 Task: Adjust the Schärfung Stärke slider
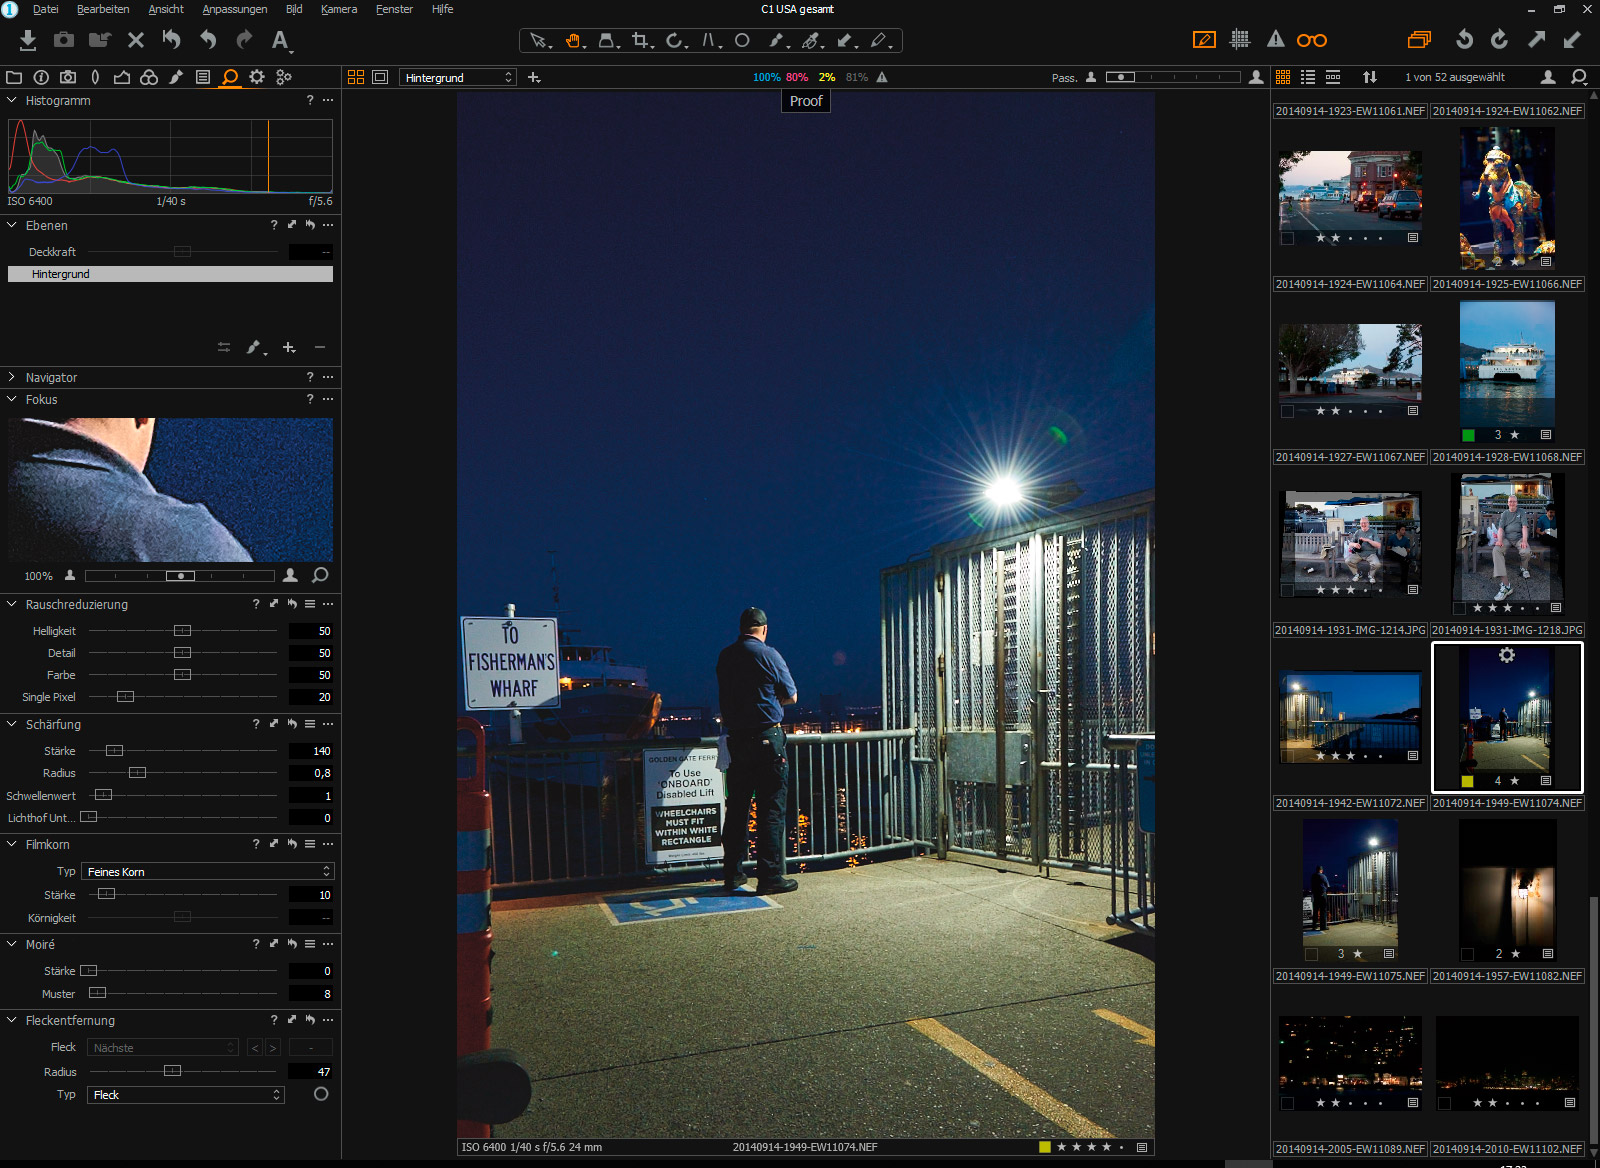tap(115, 751)
